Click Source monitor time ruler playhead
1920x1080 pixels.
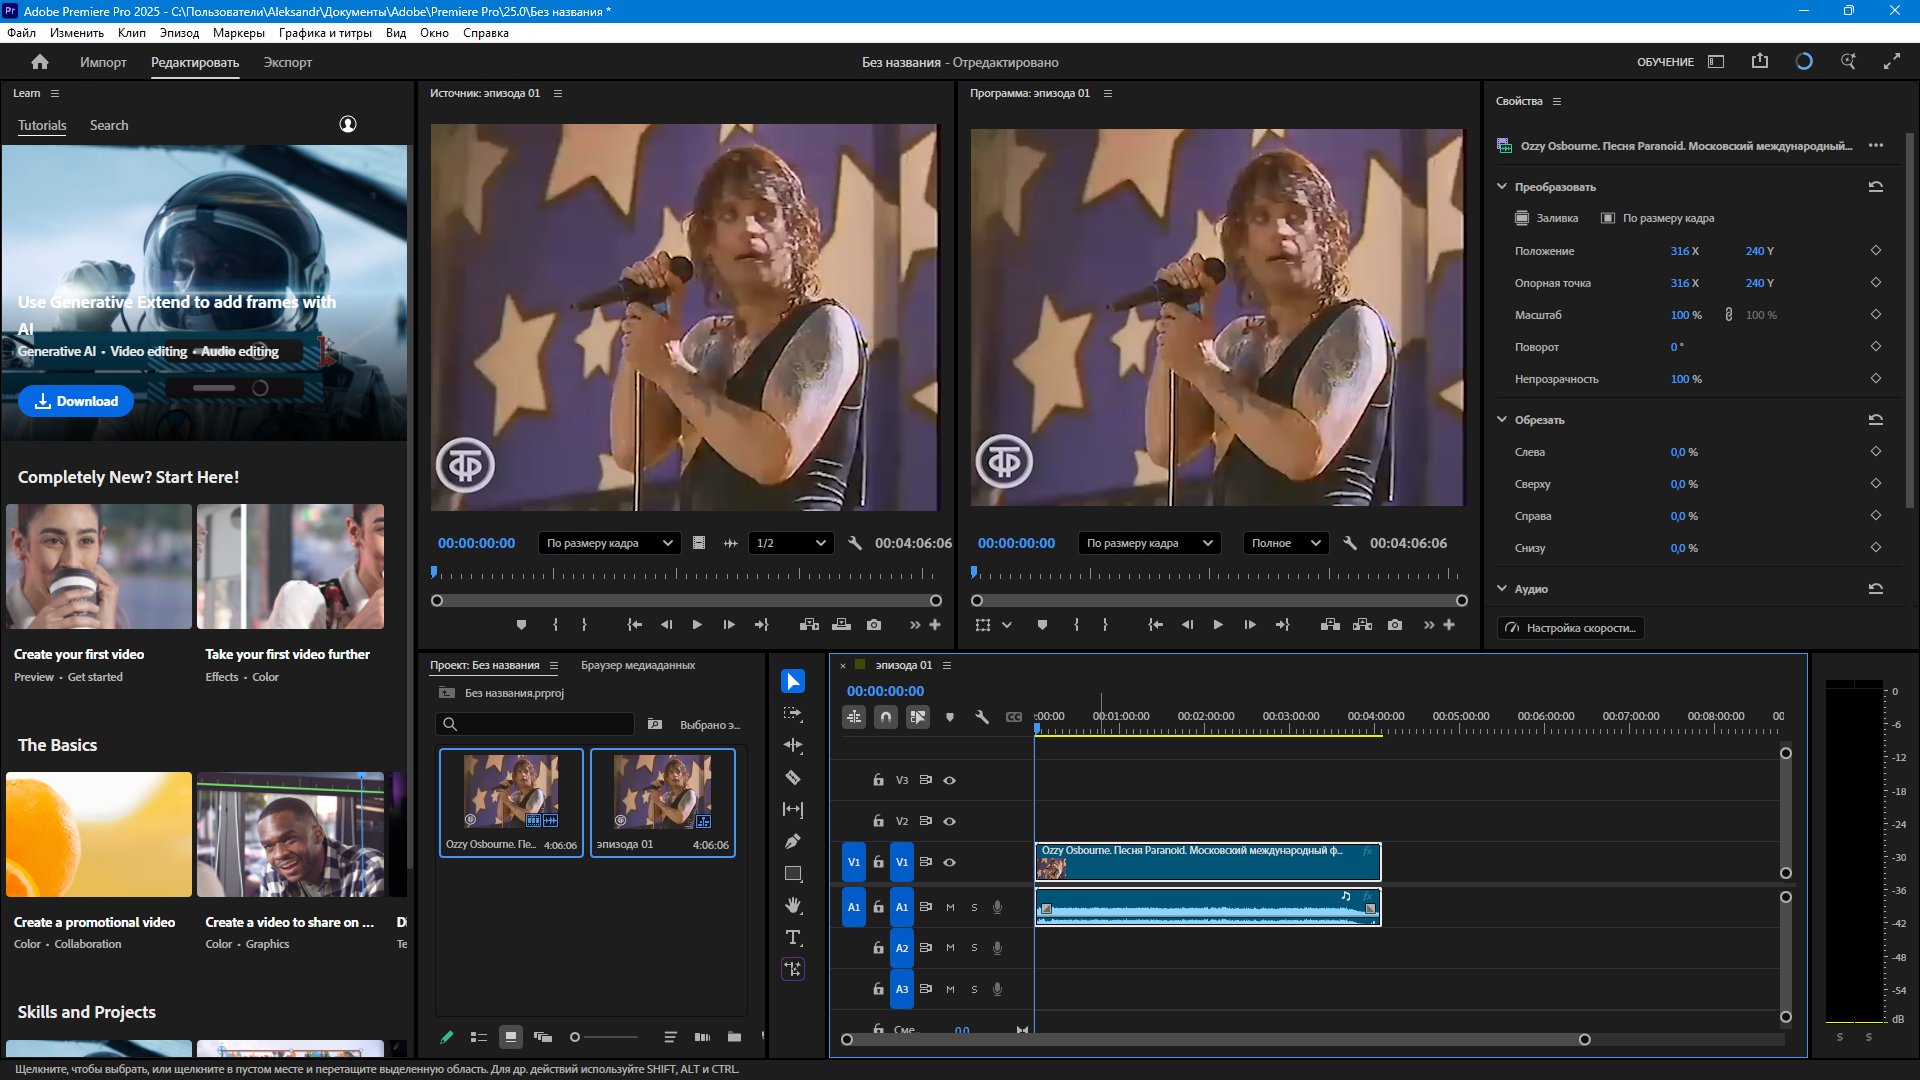coord(434,572)
